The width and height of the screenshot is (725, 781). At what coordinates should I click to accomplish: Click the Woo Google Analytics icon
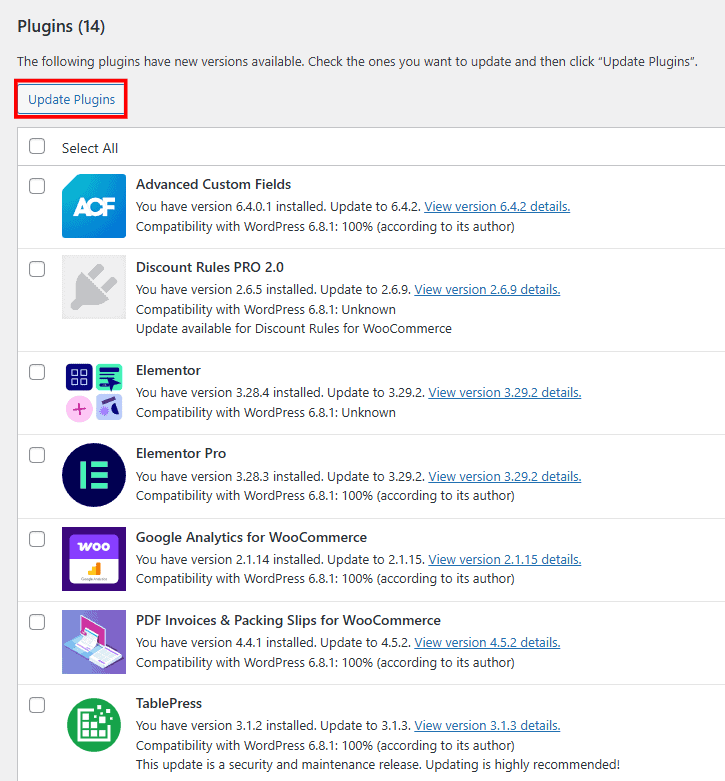pos(94,559)
